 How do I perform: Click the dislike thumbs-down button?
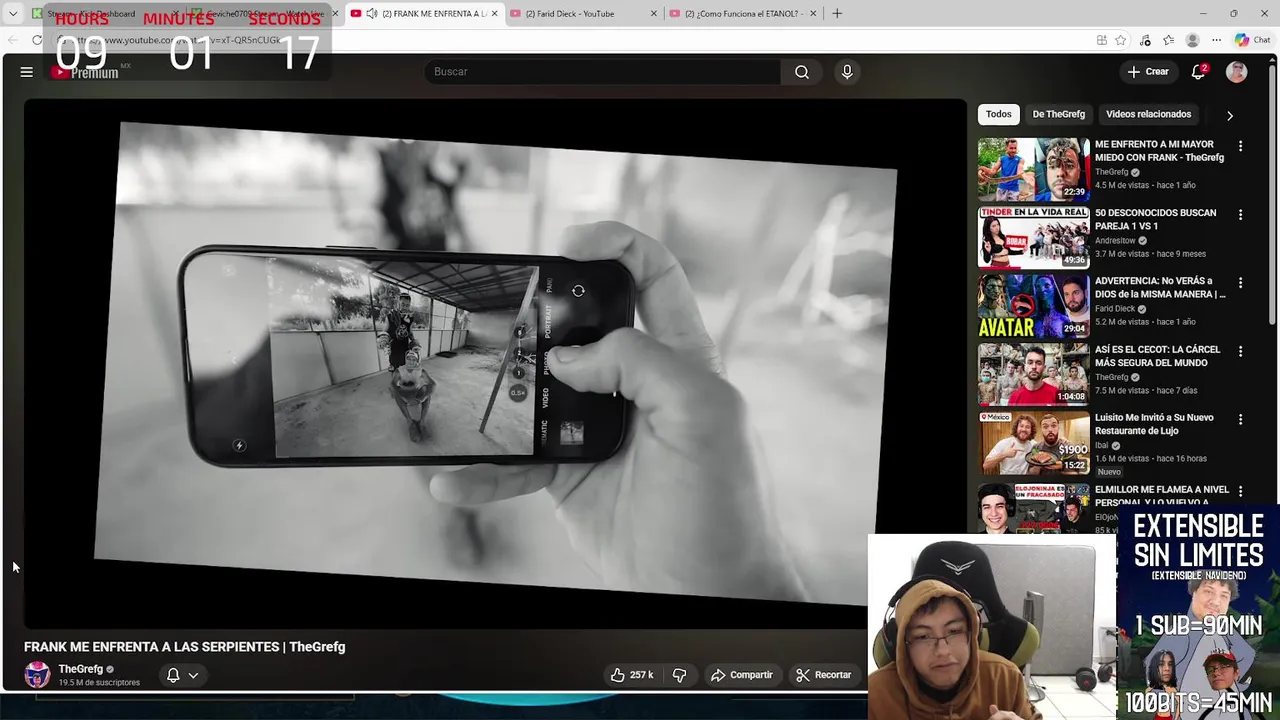679,675
